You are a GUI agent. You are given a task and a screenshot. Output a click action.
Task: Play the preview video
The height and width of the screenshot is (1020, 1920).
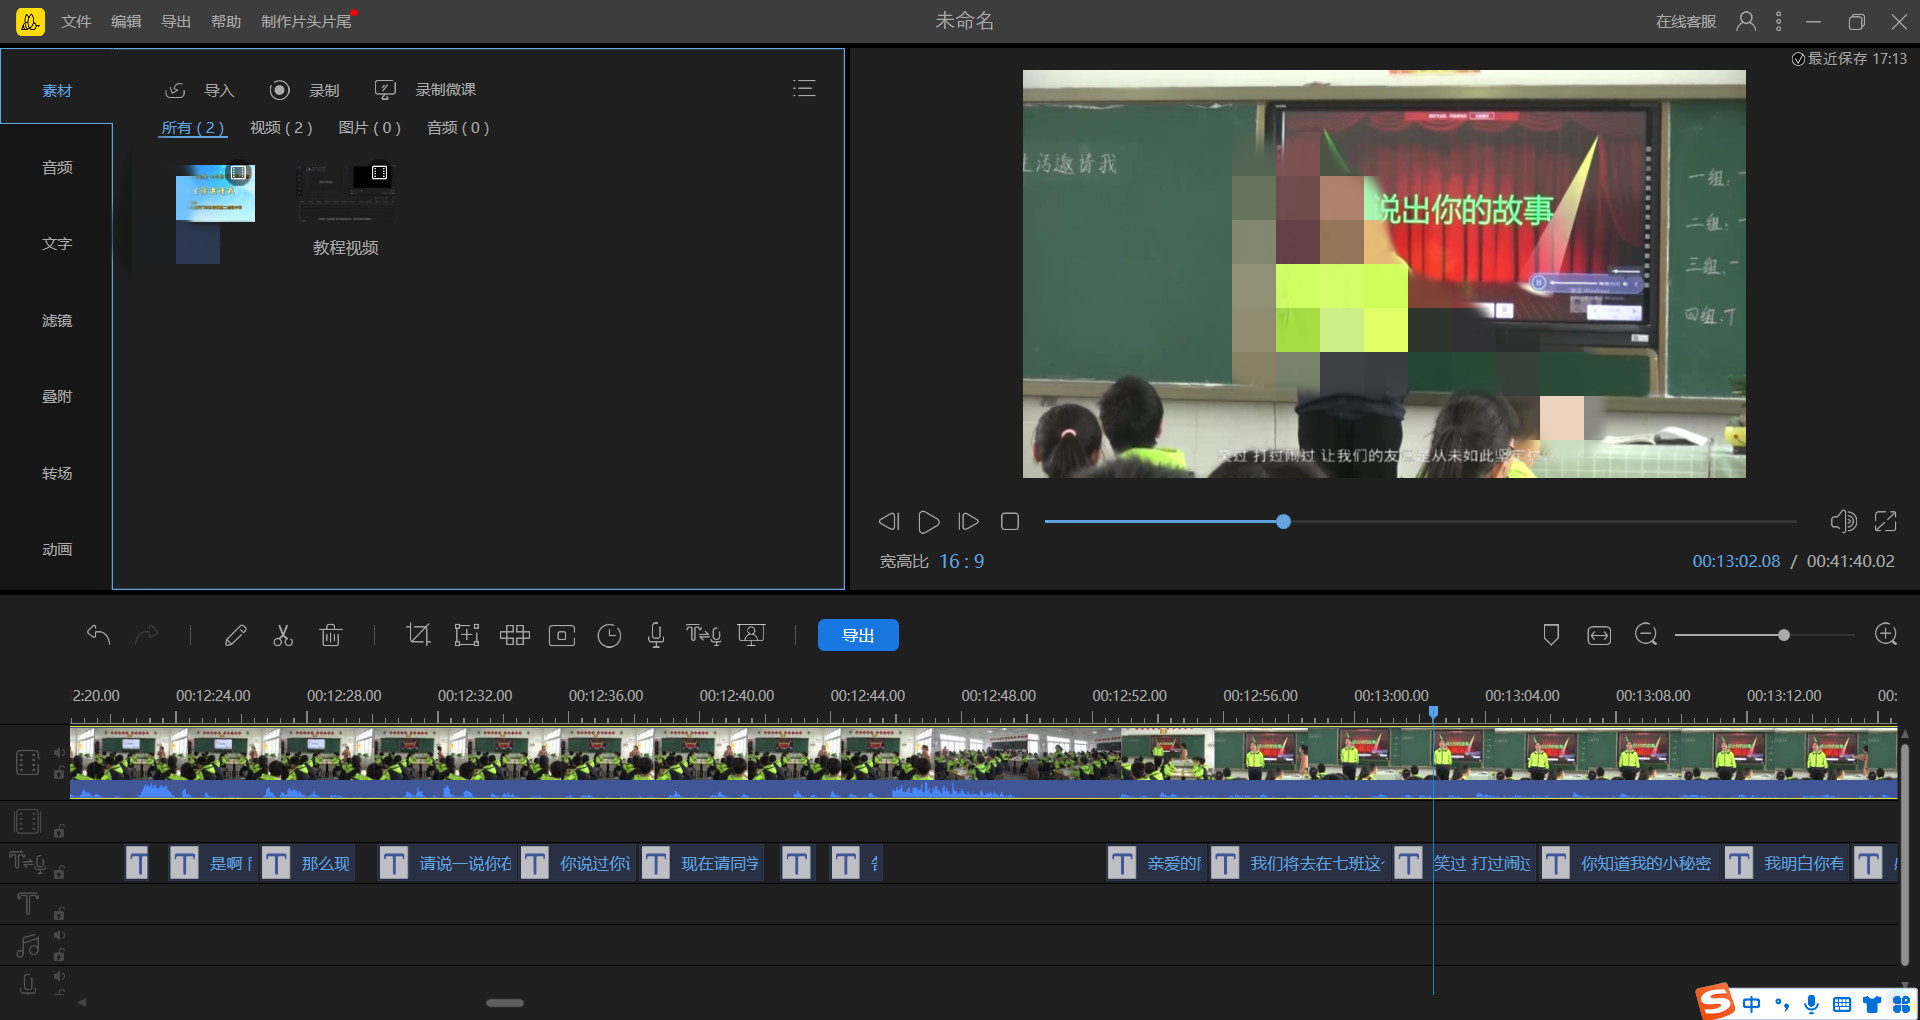point(928,521)
